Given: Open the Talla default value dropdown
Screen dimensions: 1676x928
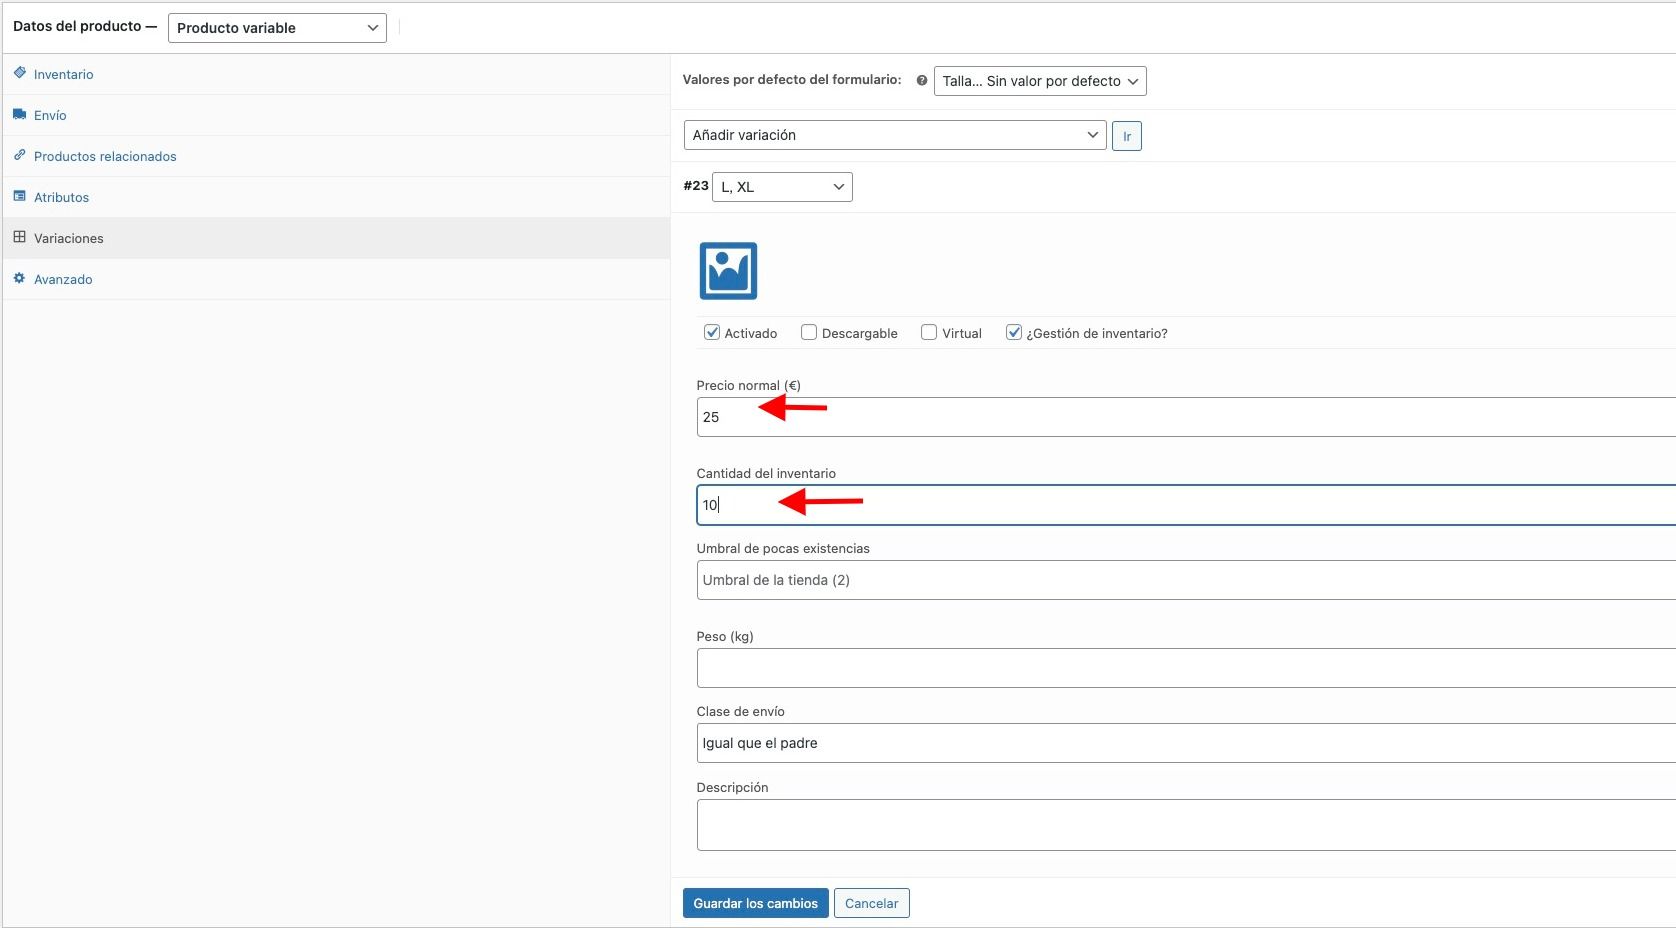Looking at the screenshot, I should tap(1040, 81).
